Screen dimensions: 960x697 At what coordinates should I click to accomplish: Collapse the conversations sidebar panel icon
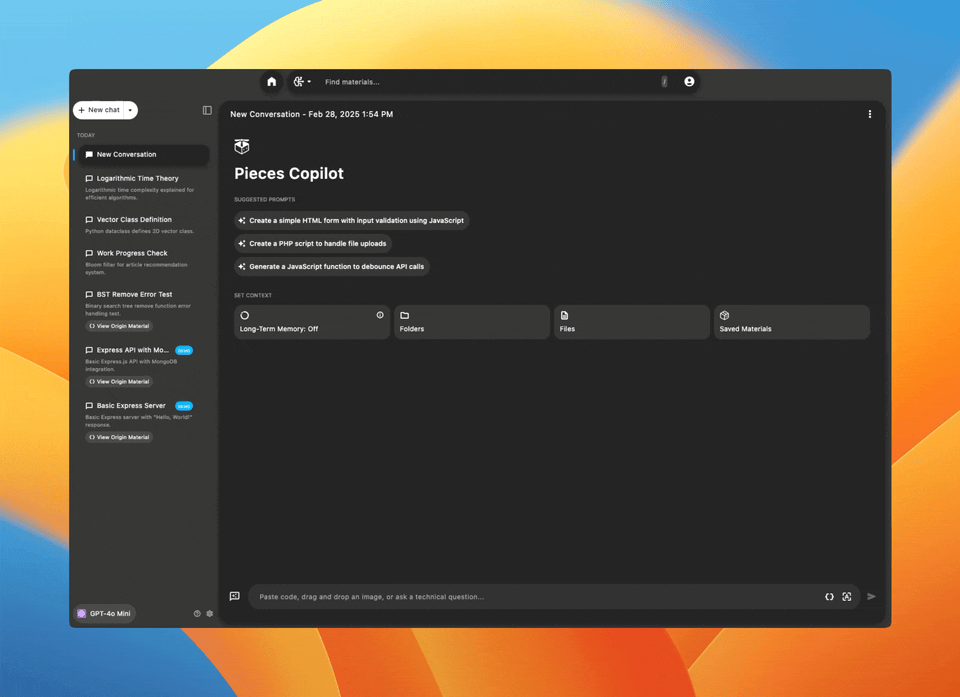[207, 110]
